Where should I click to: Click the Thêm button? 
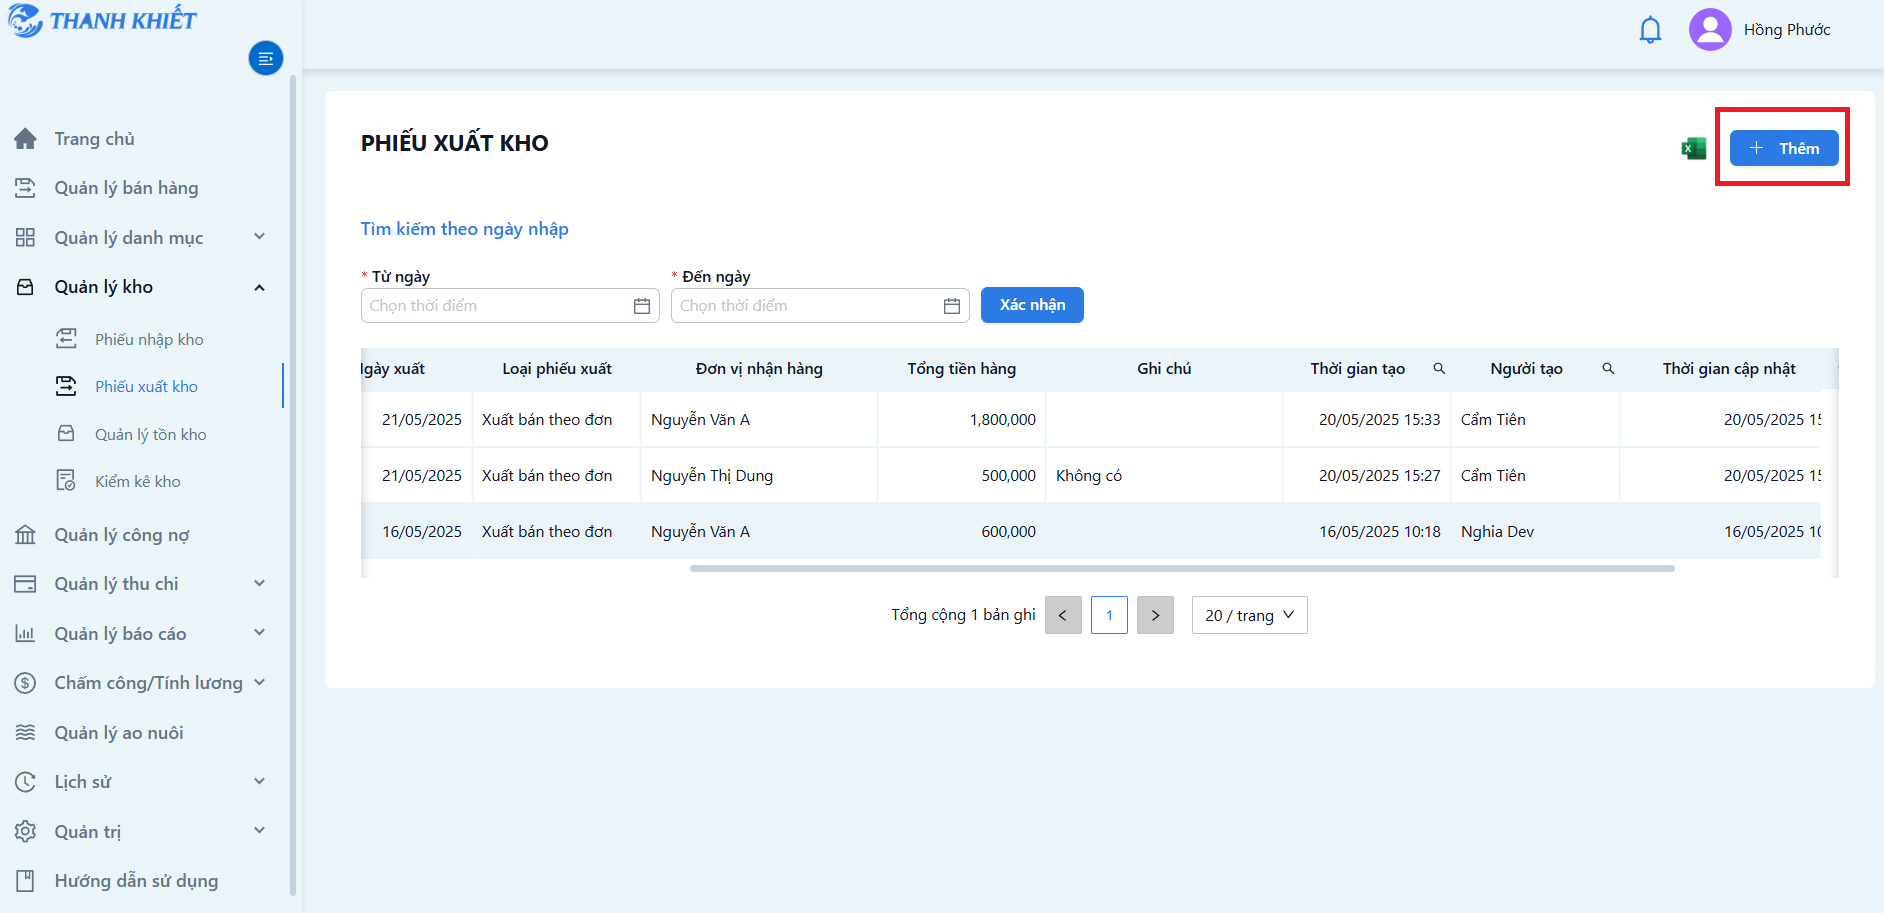coord(1784,148)
